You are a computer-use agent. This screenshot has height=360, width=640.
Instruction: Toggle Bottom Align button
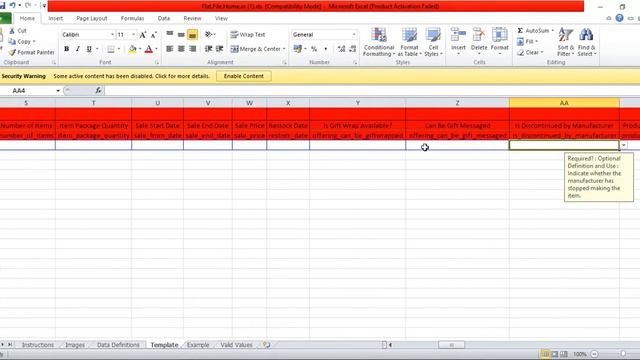pyautogui.click(x=192, y=35)
